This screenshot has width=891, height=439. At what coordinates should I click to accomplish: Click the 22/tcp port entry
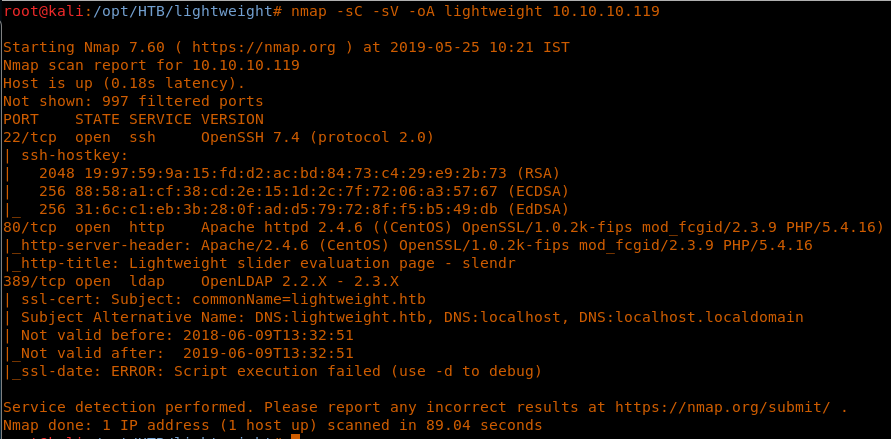click(27, 137)
